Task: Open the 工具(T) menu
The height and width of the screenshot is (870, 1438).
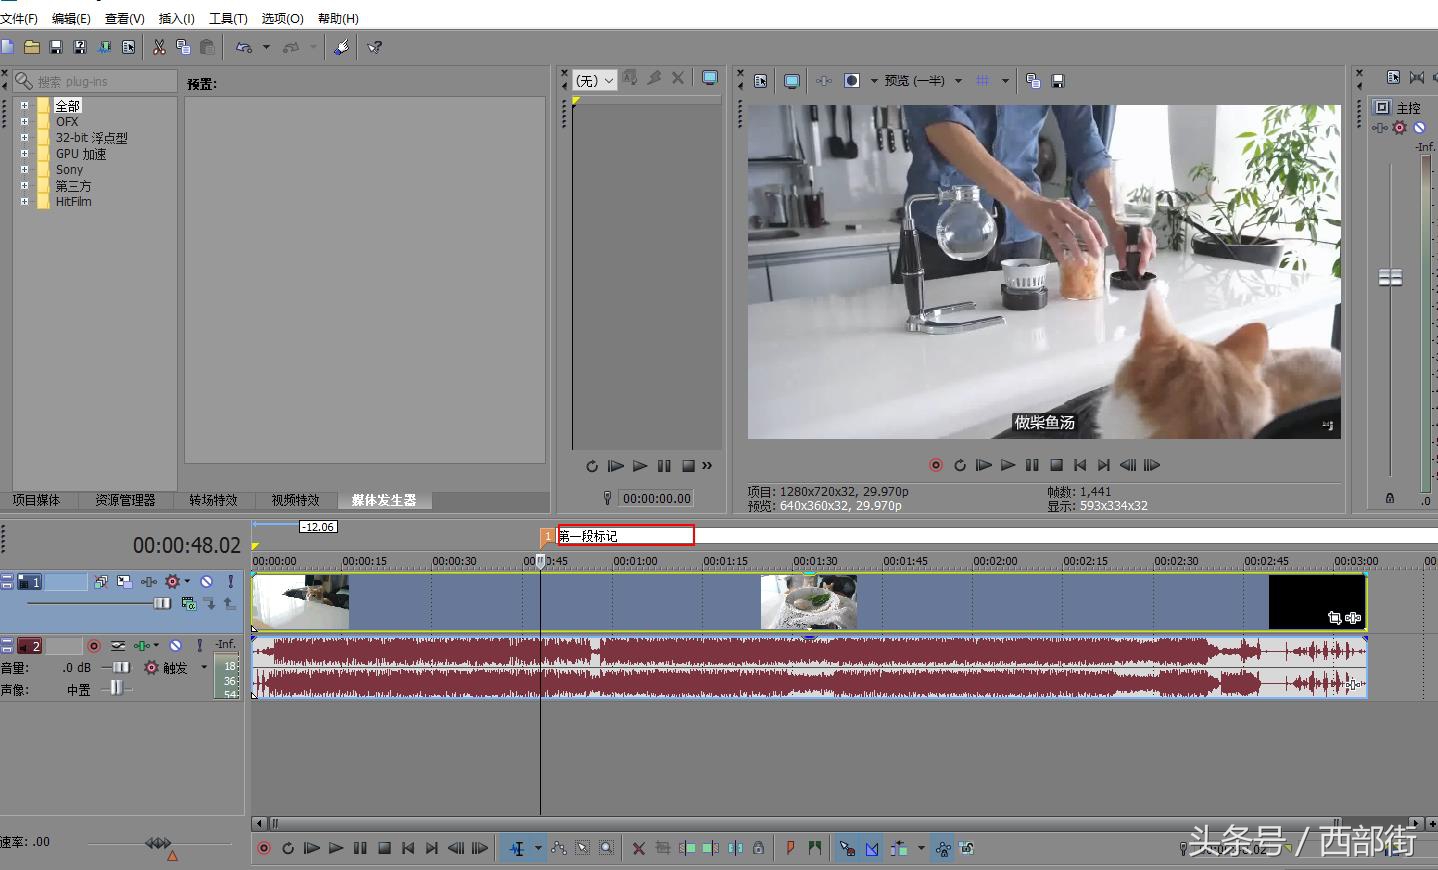Action: (228, 18)
